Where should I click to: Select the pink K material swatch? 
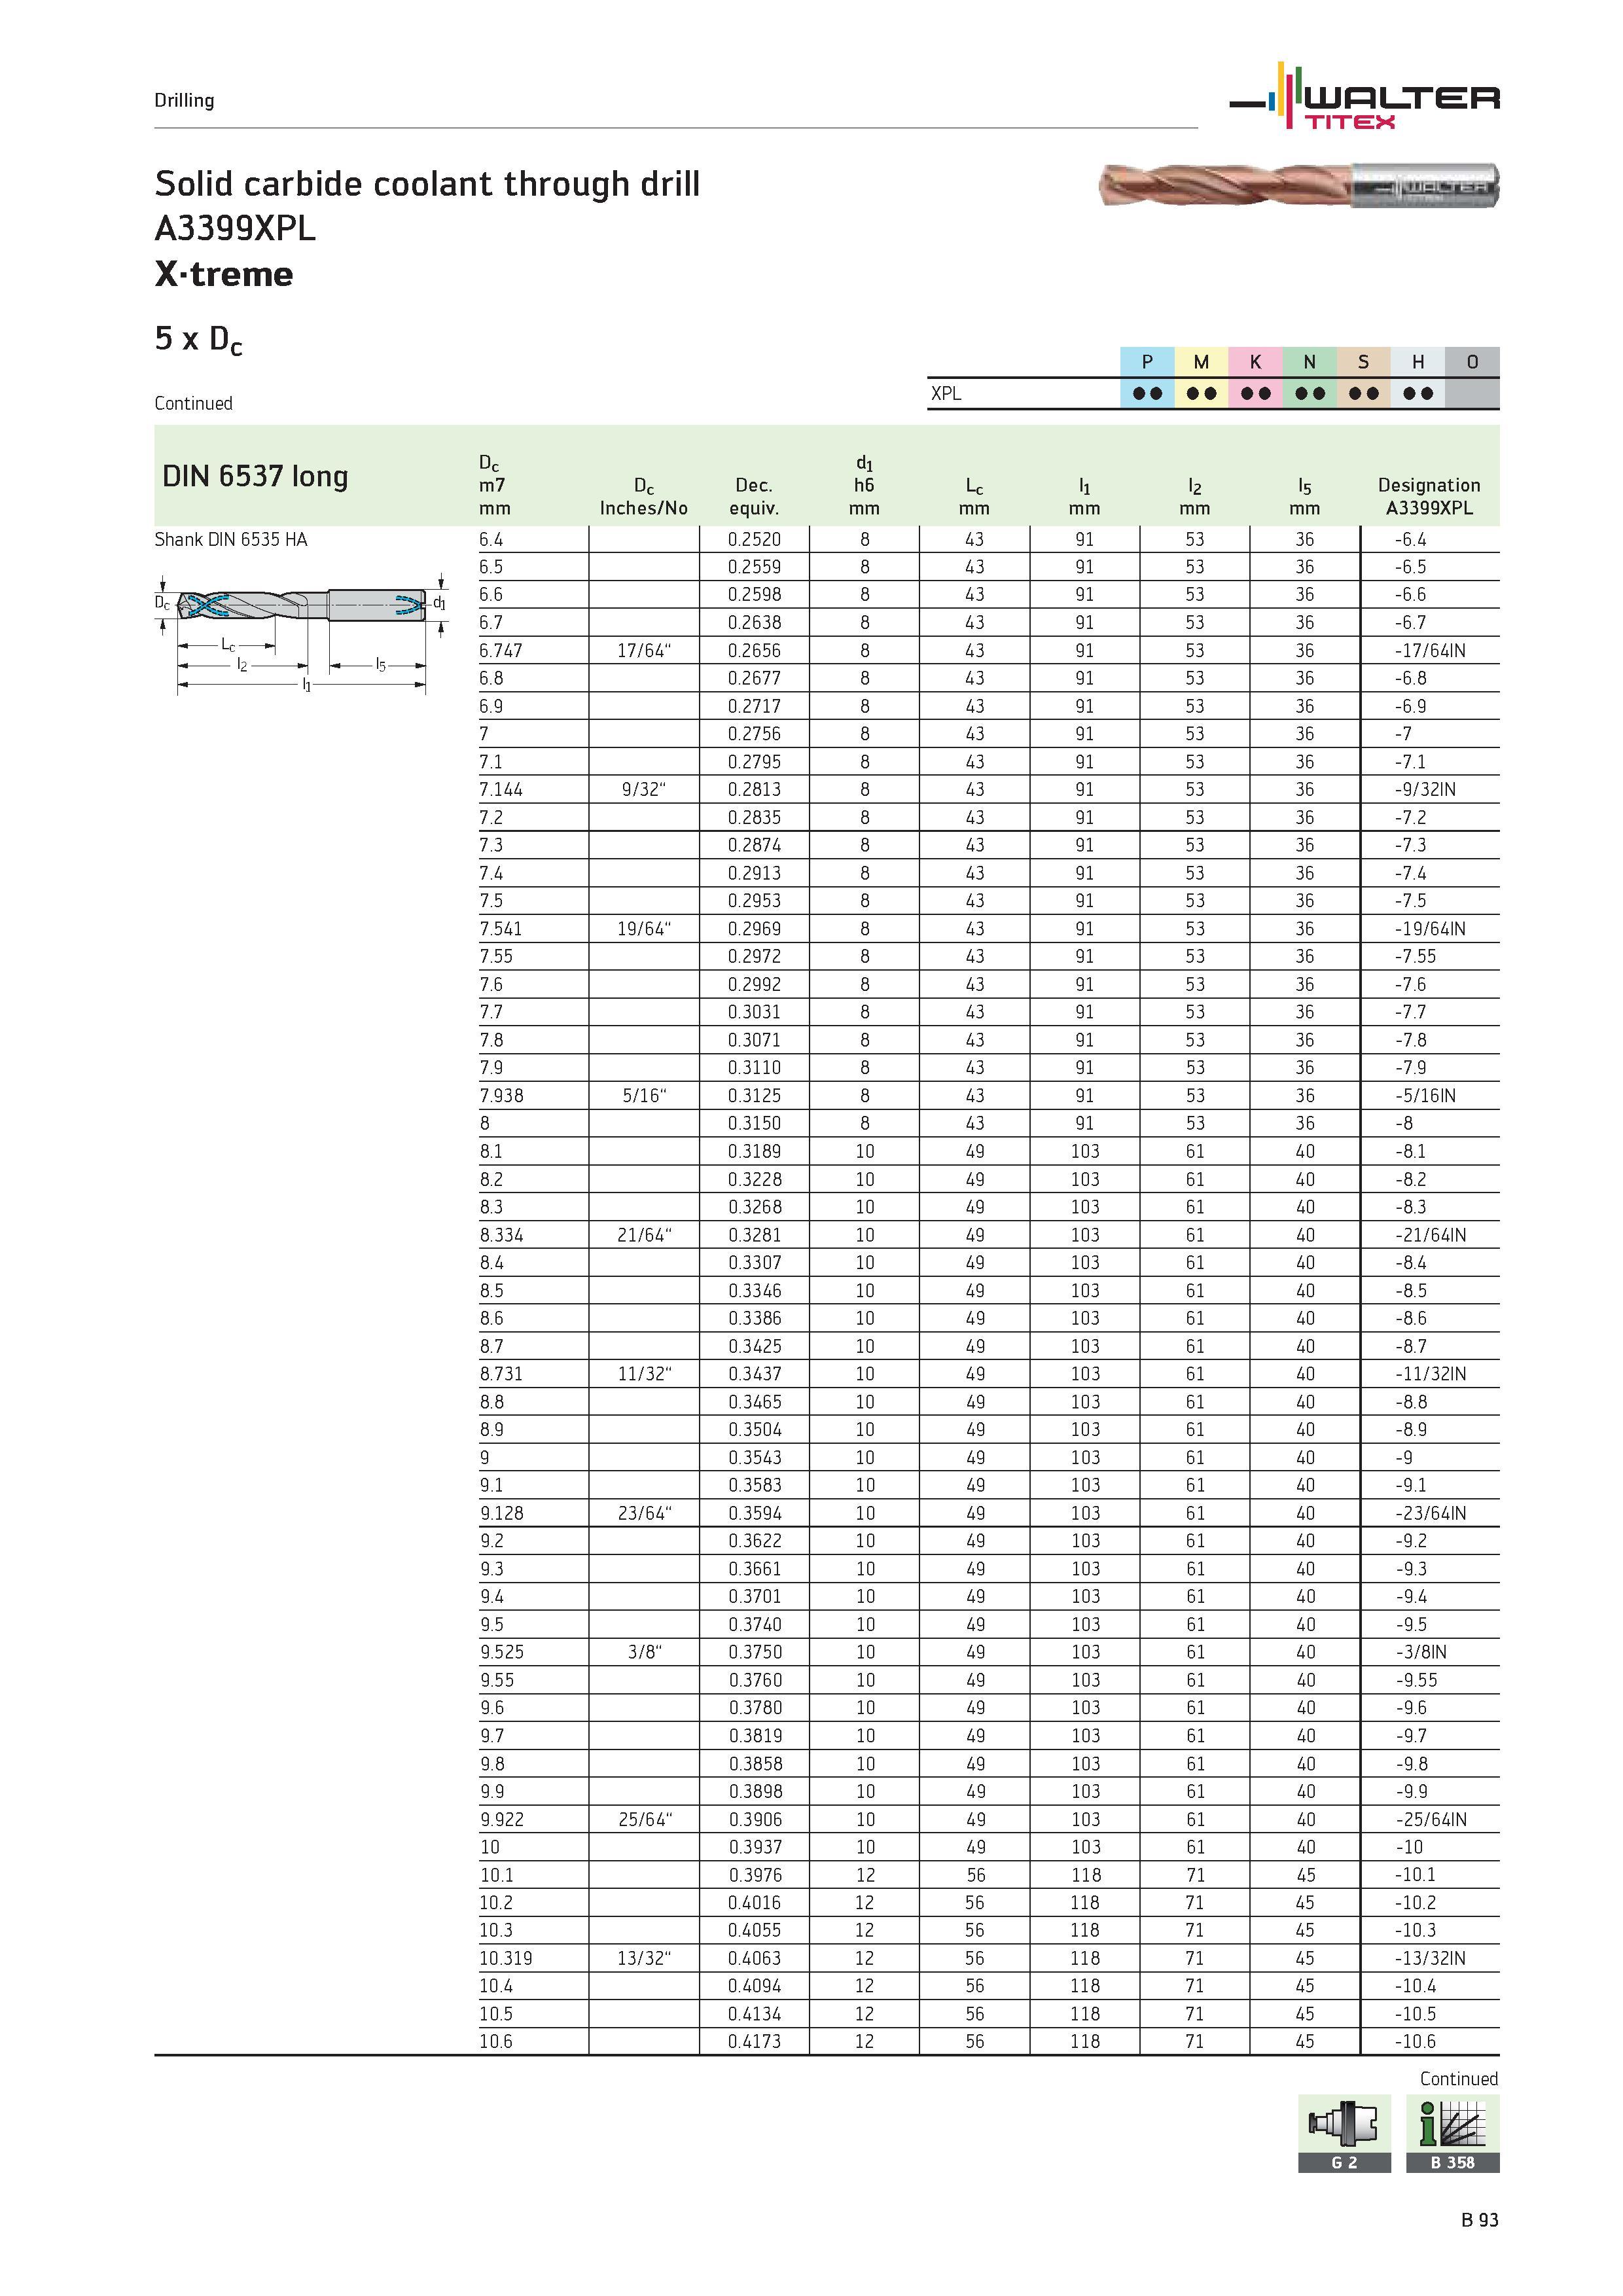coord(1255,362)
